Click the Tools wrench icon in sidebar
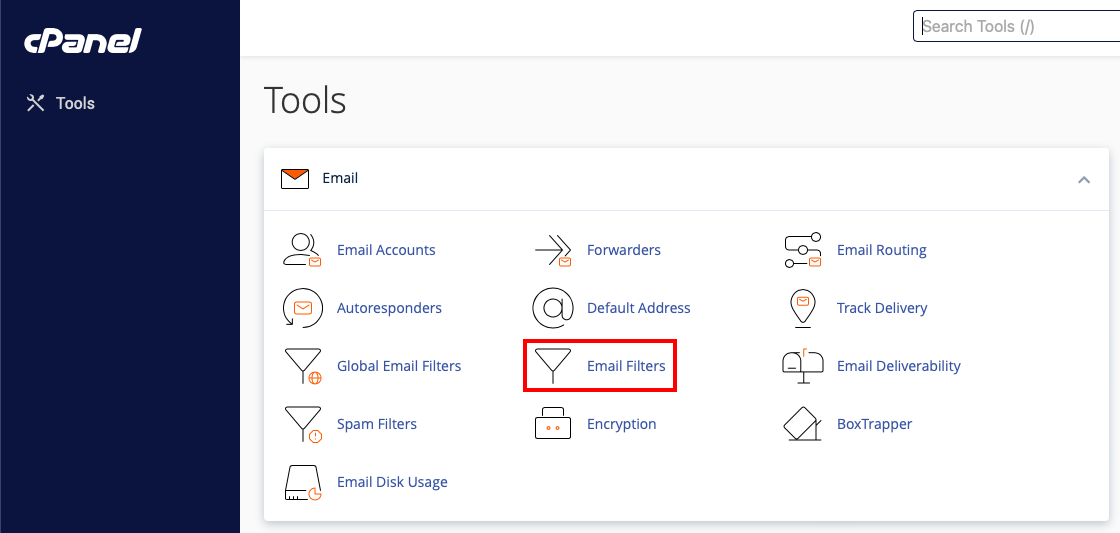The height and width of the screenshot is (533, 1120). pyautogui.click(x=35, y=104)
